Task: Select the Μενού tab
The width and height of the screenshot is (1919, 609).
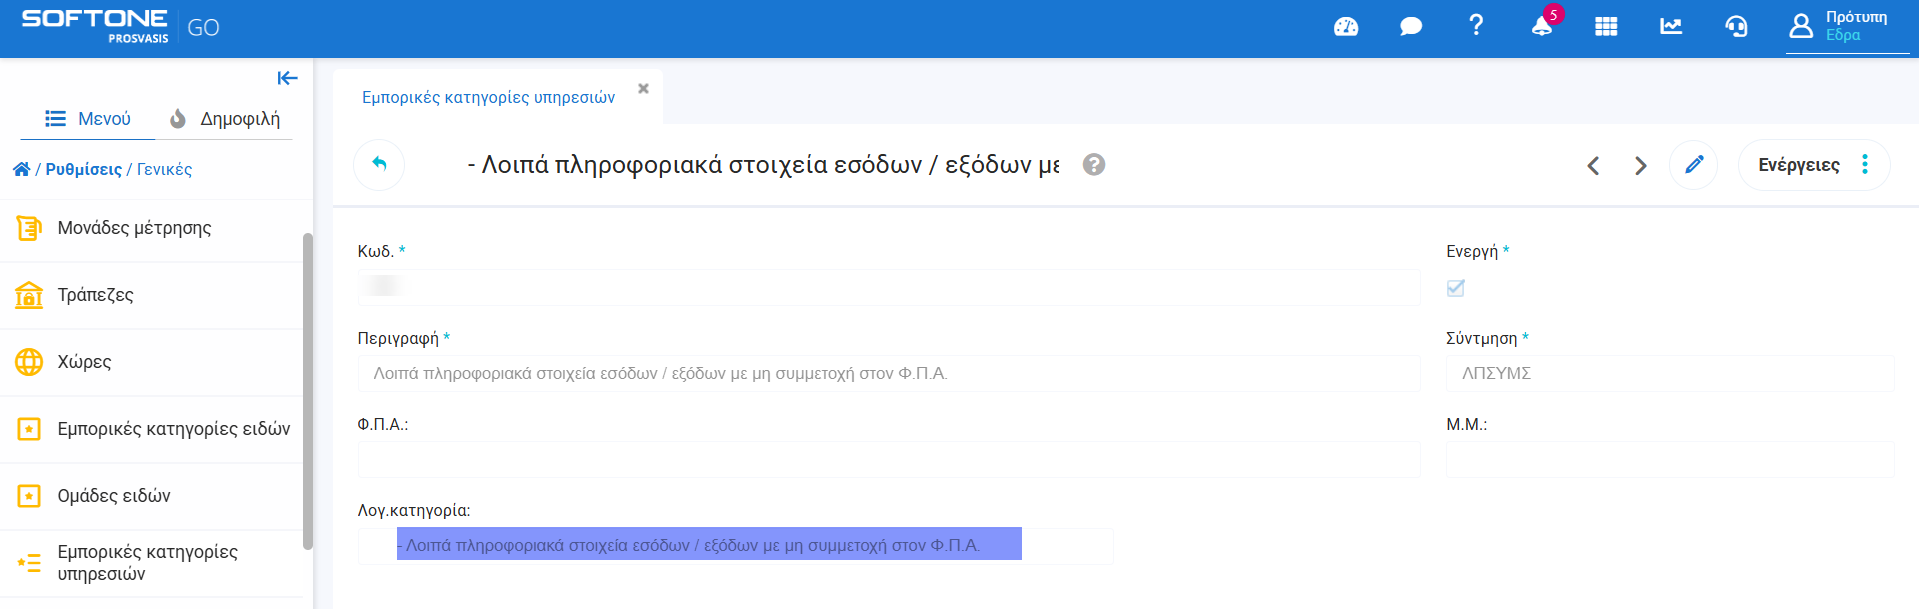Action: coord(88,119)
